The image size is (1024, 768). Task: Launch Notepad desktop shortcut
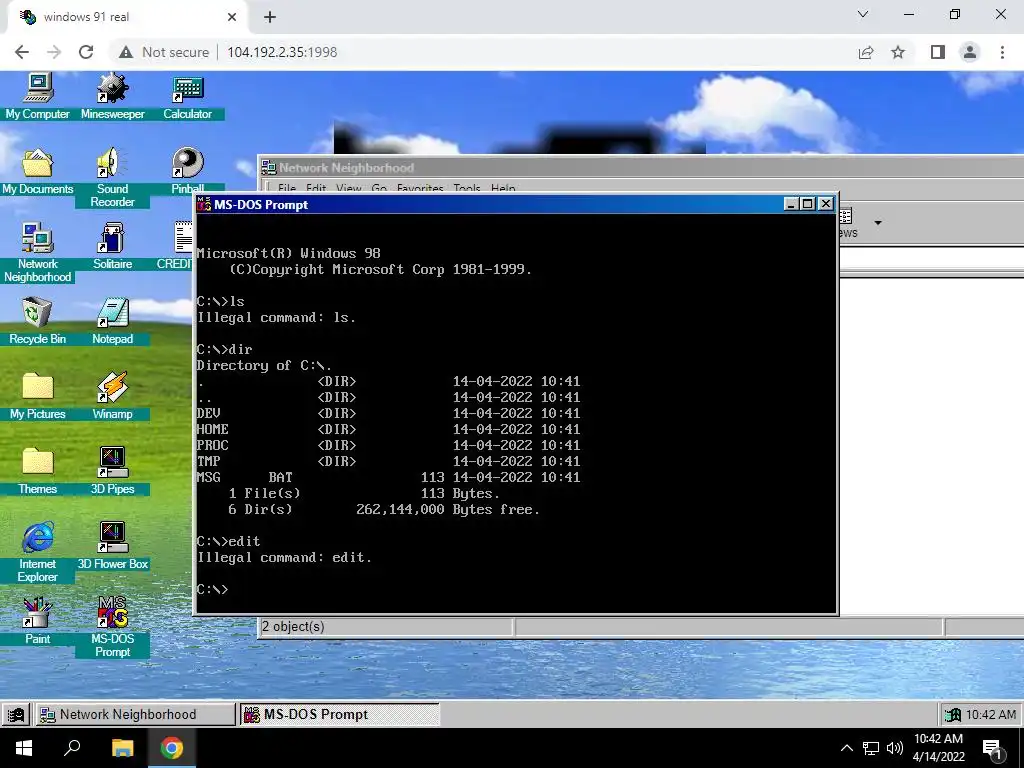click(112, 321)
